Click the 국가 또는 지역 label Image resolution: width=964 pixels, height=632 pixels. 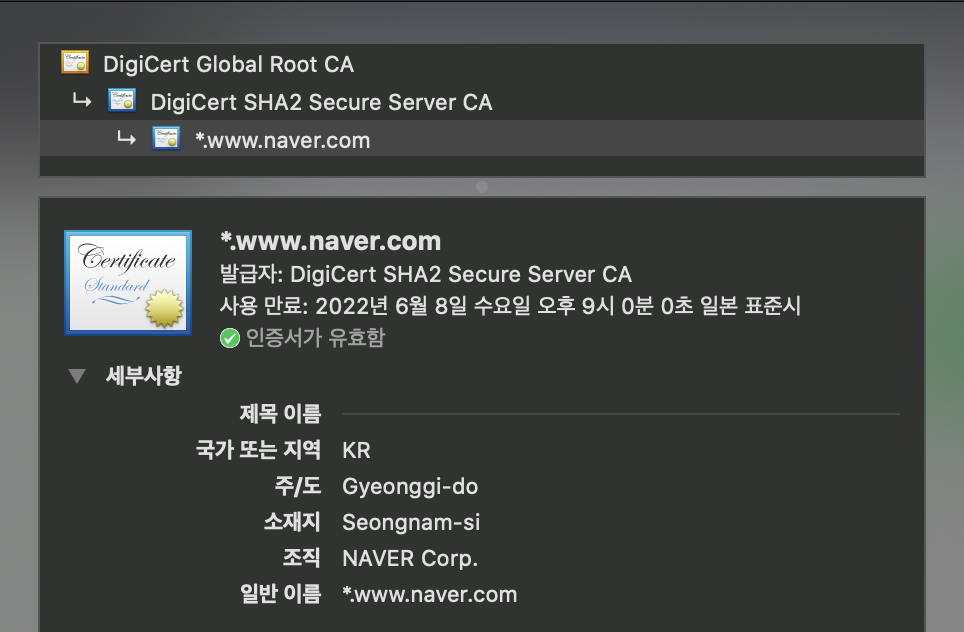coord(258,450)
